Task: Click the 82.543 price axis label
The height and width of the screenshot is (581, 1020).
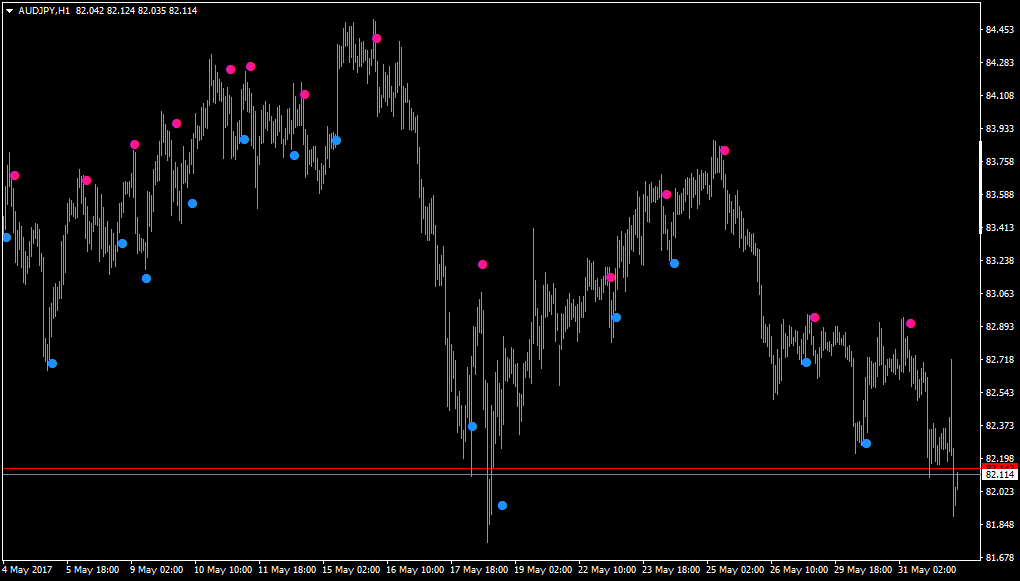Action: pyautogui.click(x=1000, y=392)
